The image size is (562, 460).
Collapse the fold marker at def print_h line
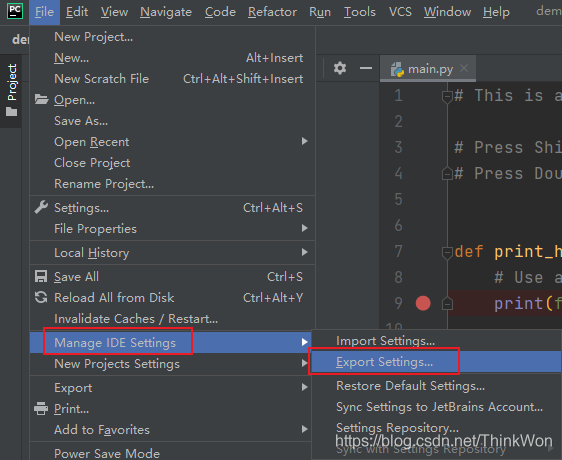point(447,252)
